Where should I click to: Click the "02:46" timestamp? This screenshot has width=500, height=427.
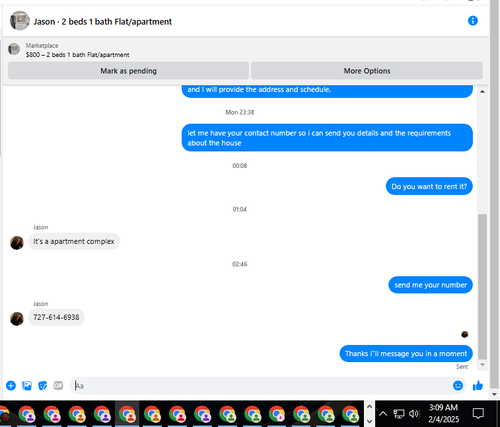pyautogui.click(x=240, y=264)
